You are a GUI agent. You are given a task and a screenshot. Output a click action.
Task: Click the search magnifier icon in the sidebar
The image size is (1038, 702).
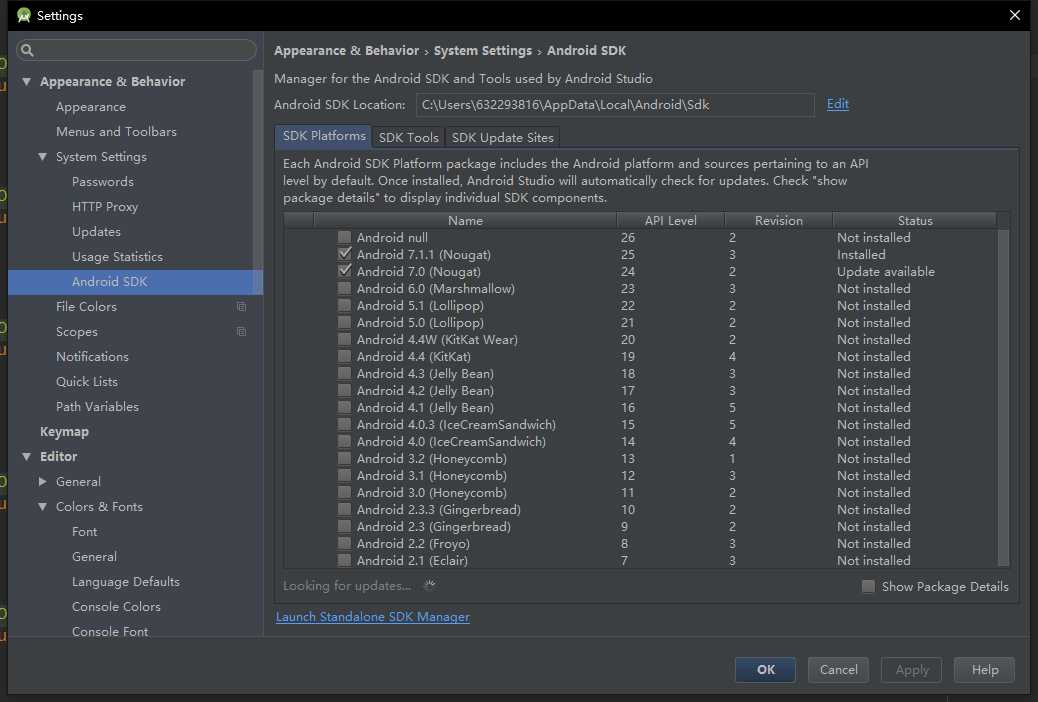(x=28, y=50)
